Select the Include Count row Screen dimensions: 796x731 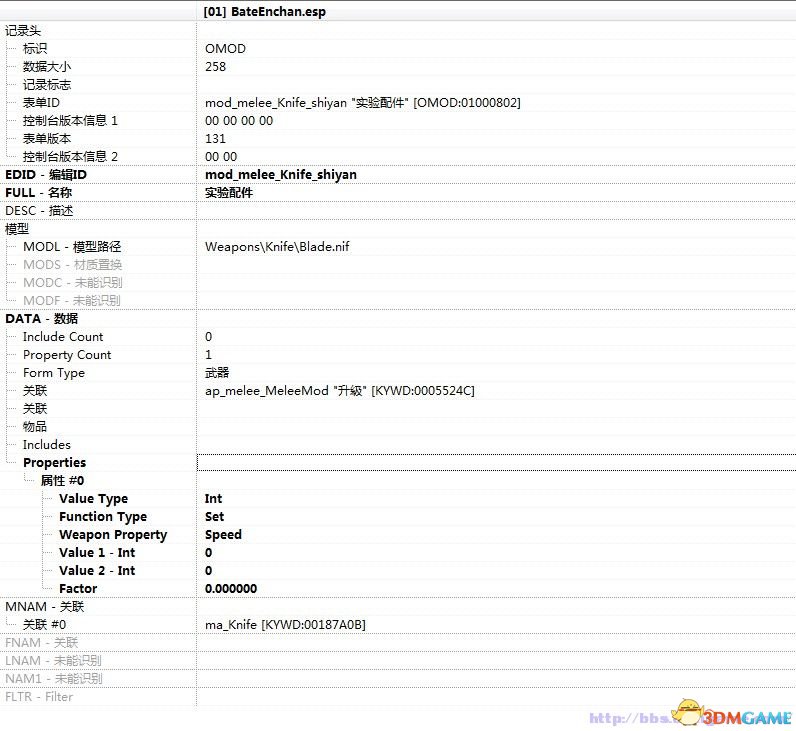pyautogui.click(x=63, y=337)
